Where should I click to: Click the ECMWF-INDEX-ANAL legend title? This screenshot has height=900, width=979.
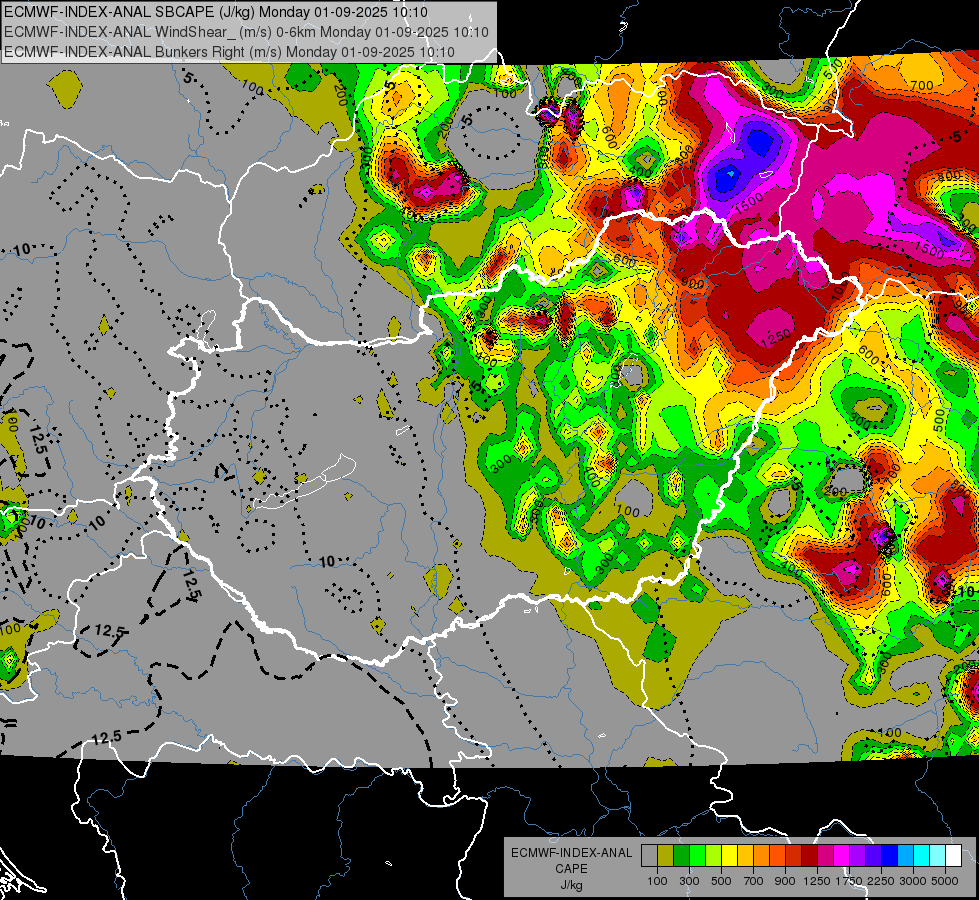(571, 853)
